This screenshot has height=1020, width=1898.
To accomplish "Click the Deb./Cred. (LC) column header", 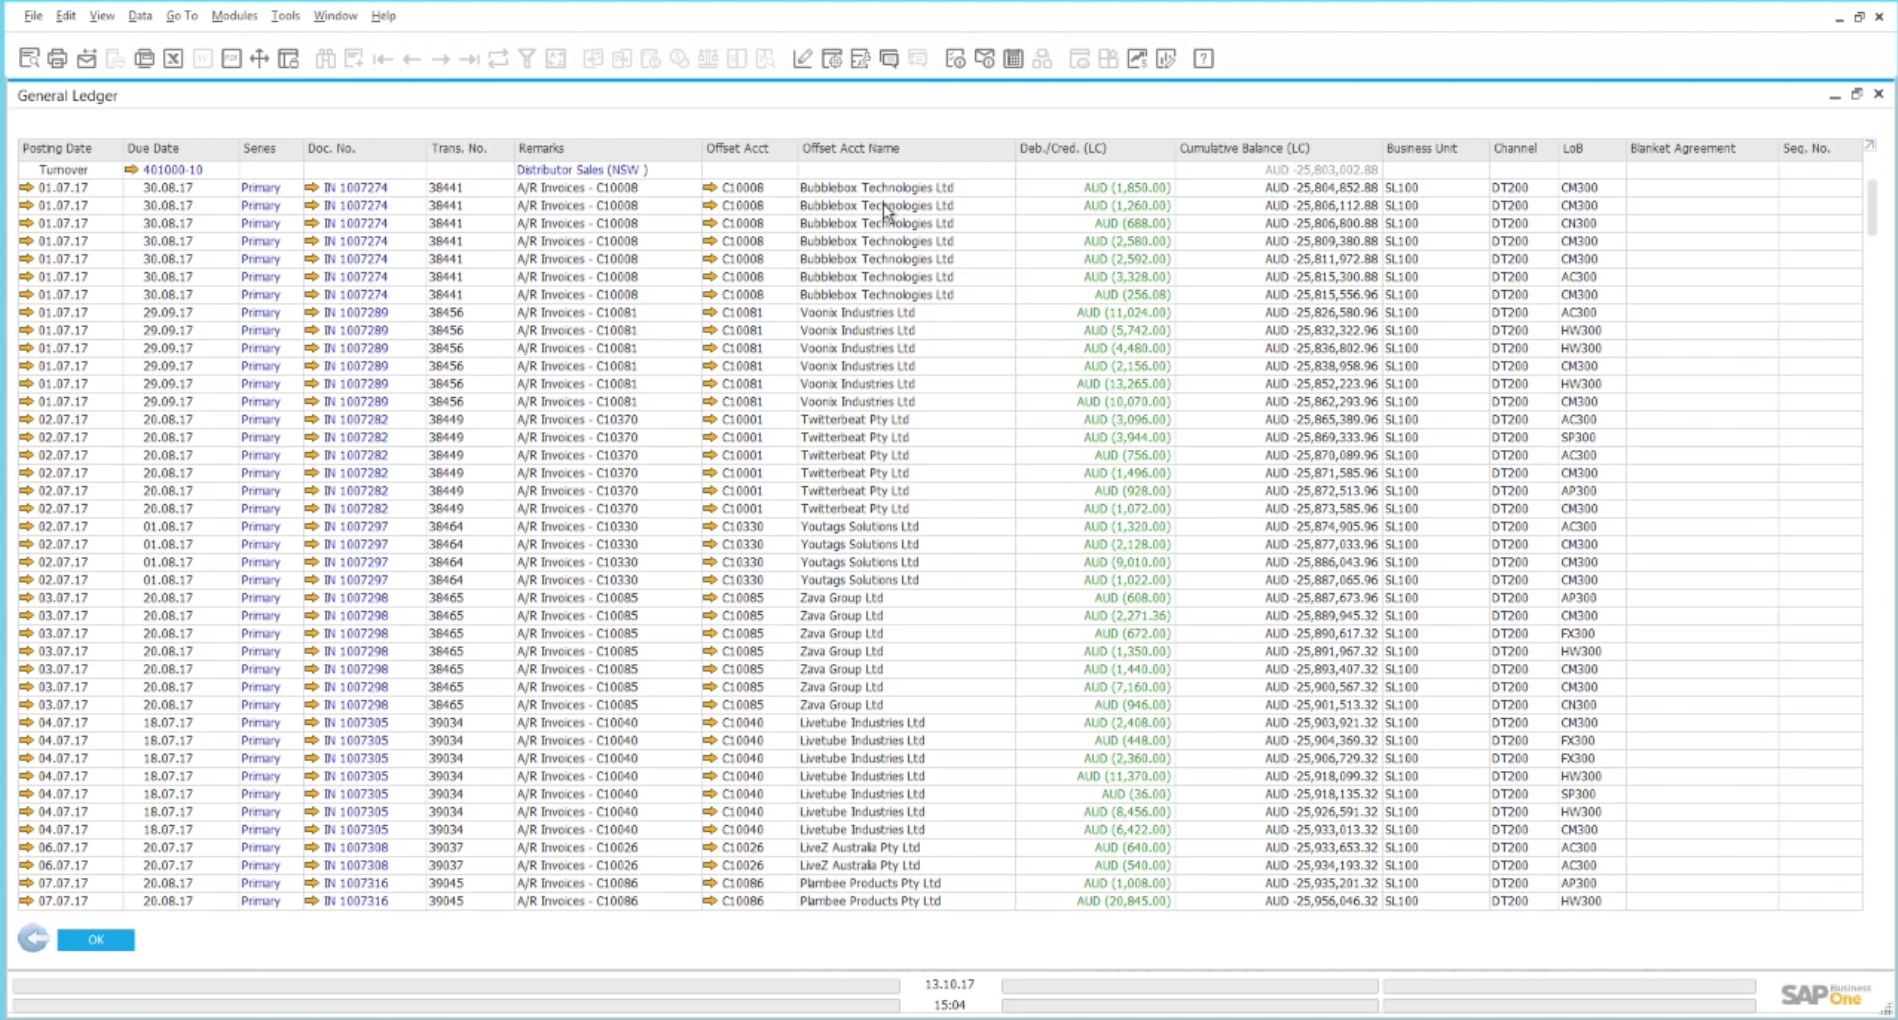I will tap(1095, 148).
